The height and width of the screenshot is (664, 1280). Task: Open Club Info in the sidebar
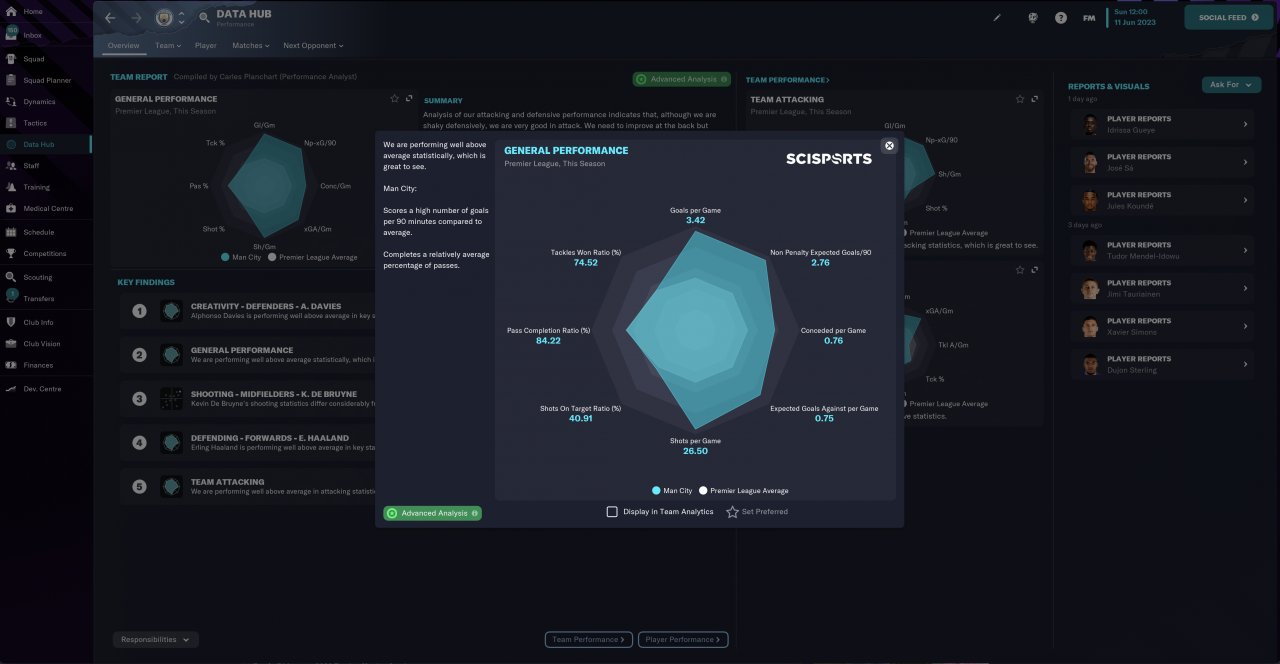point(40,323)
